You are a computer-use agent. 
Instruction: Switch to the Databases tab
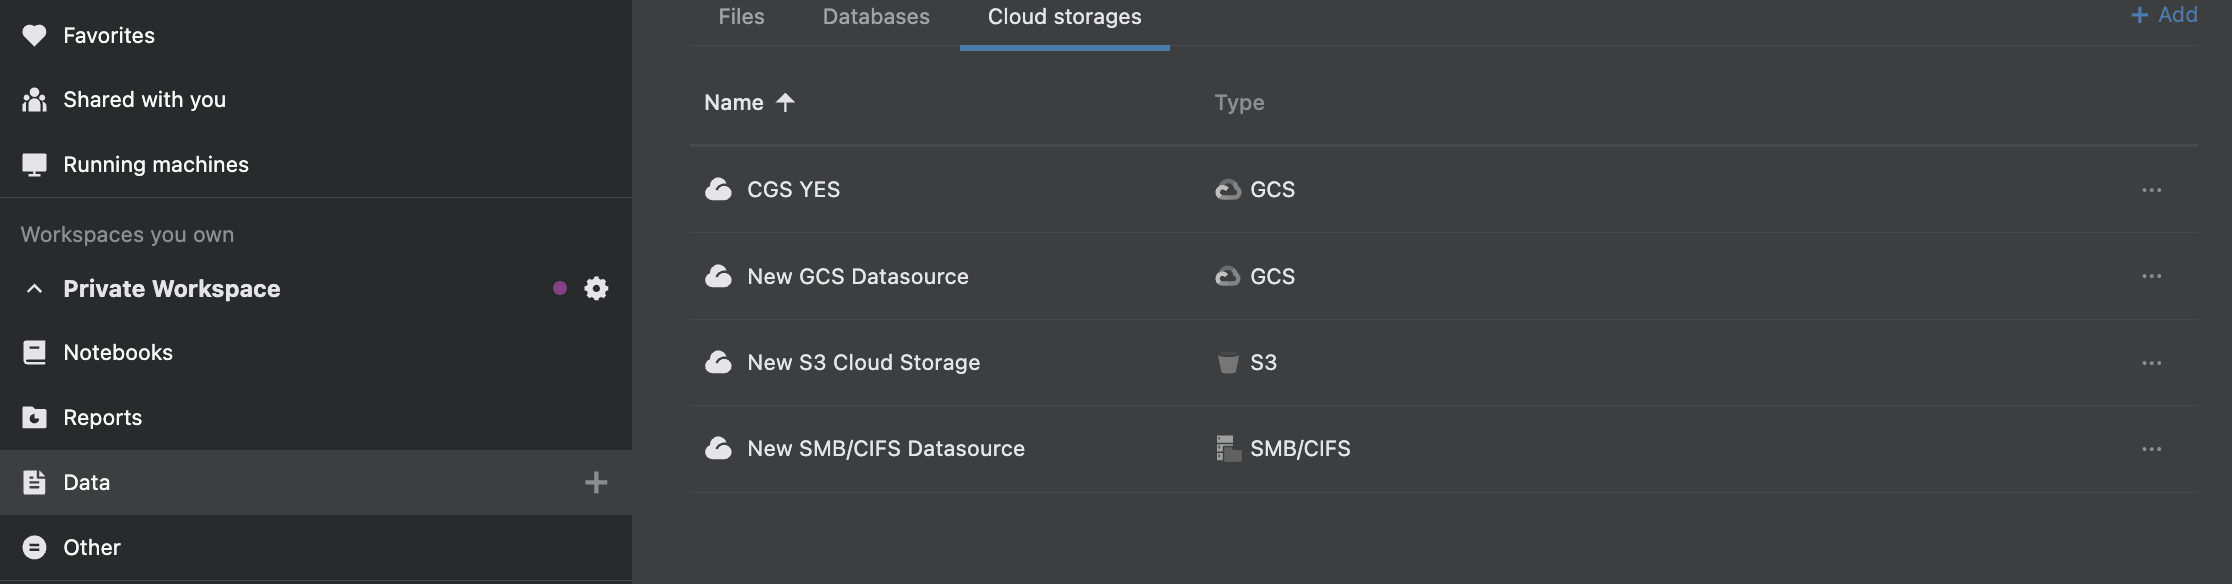[876, 16]
